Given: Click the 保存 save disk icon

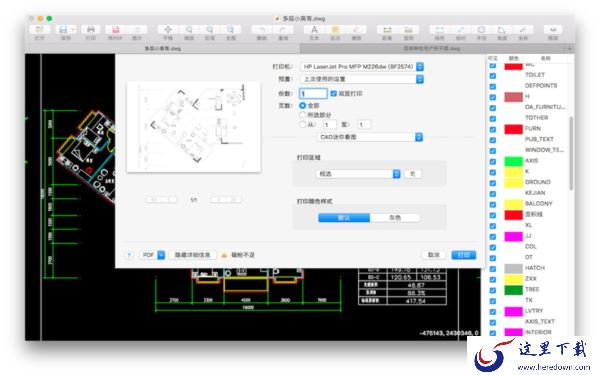Looking at the screenshot, I should coord(63,29).
